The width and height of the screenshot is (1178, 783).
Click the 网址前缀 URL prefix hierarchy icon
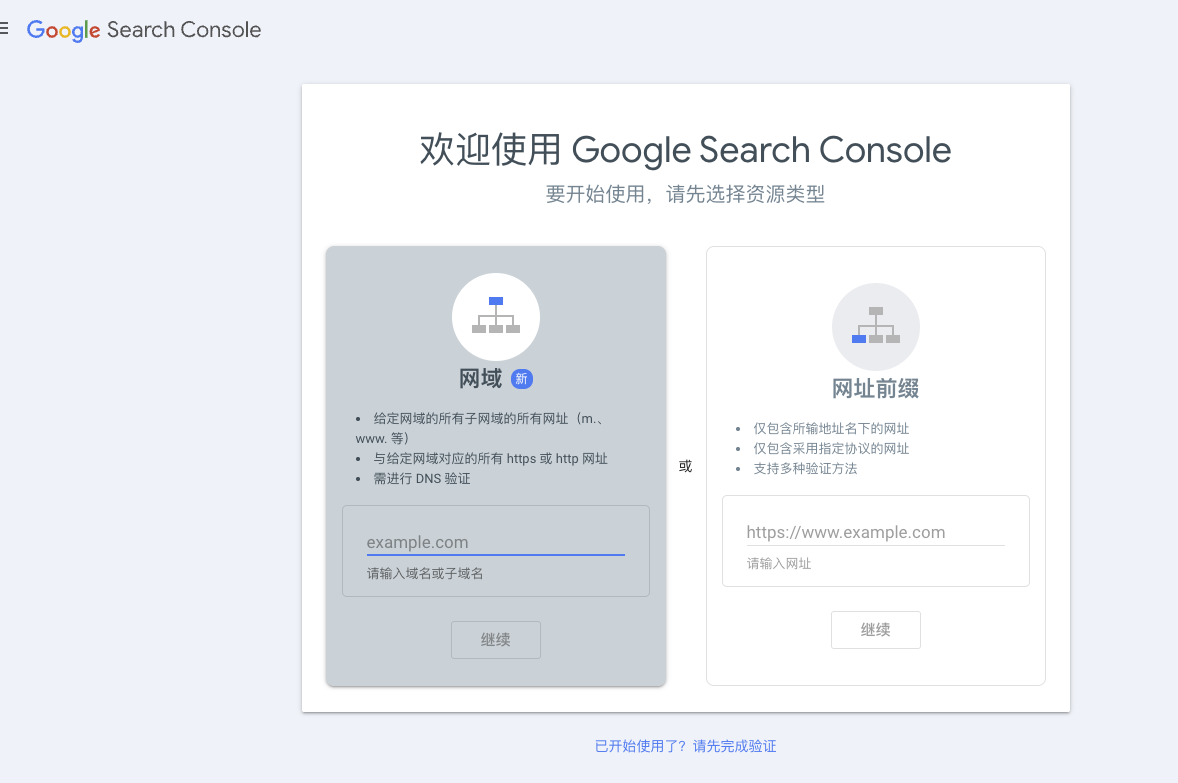pos(876,326)
